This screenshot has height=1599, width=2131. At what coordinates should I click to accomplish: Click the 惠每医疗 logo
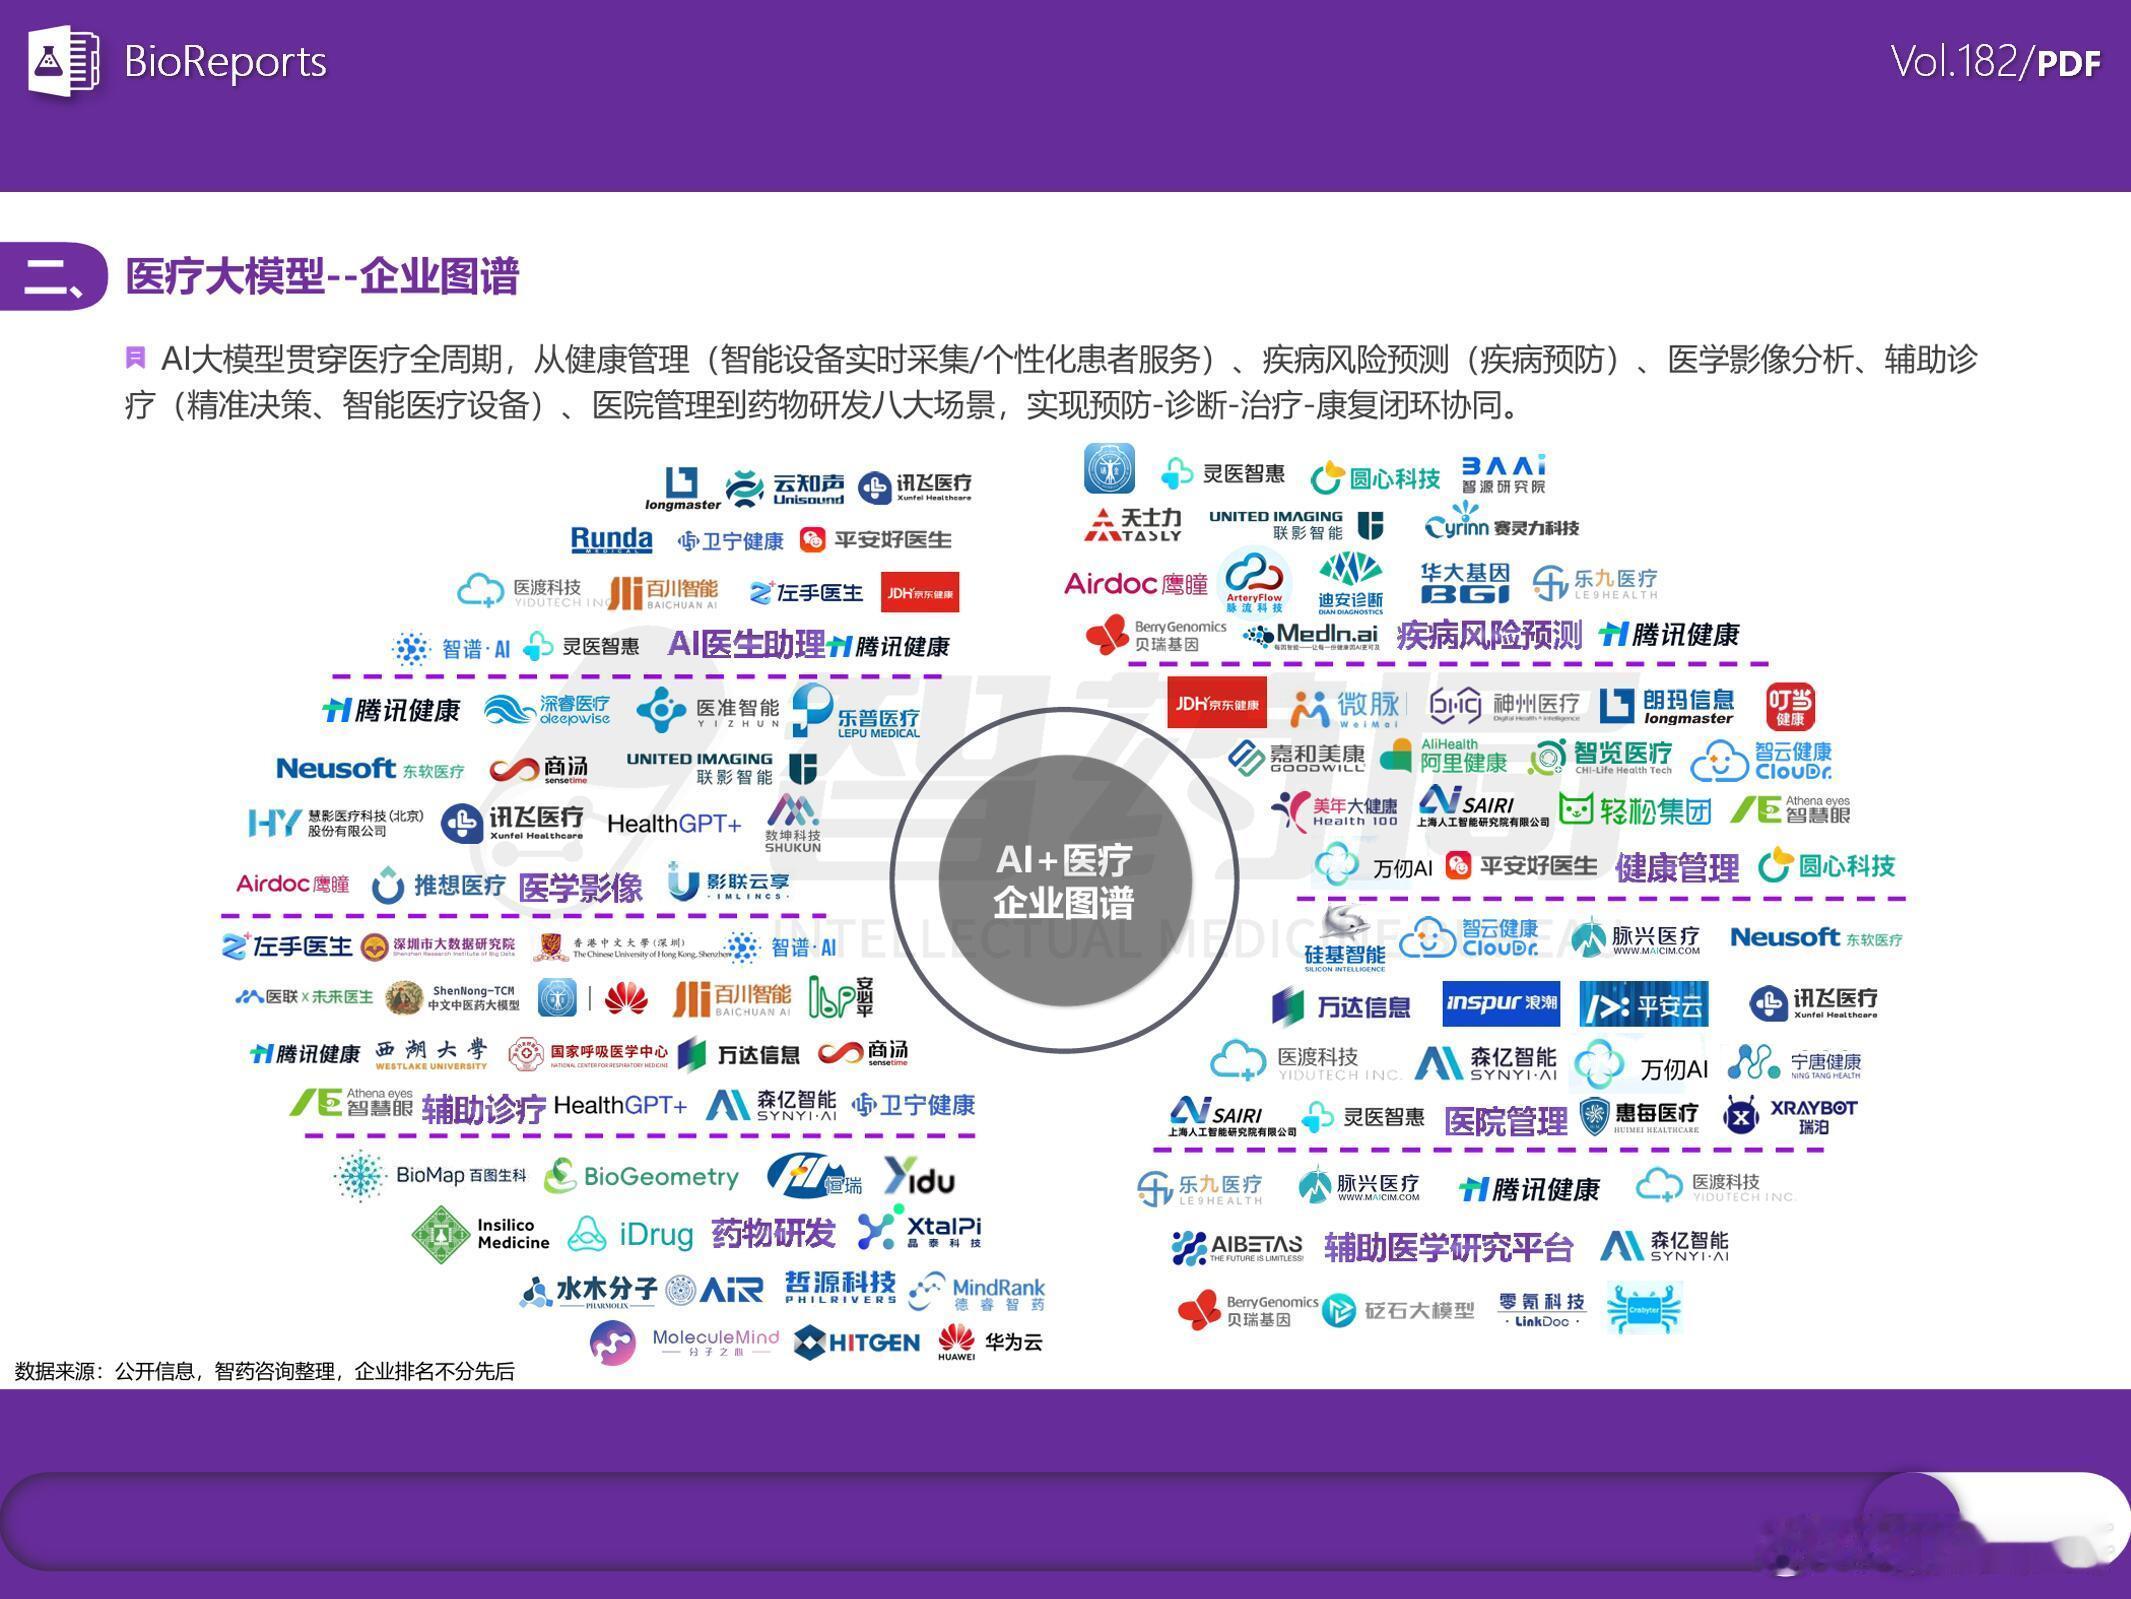click(1638, 1116)
